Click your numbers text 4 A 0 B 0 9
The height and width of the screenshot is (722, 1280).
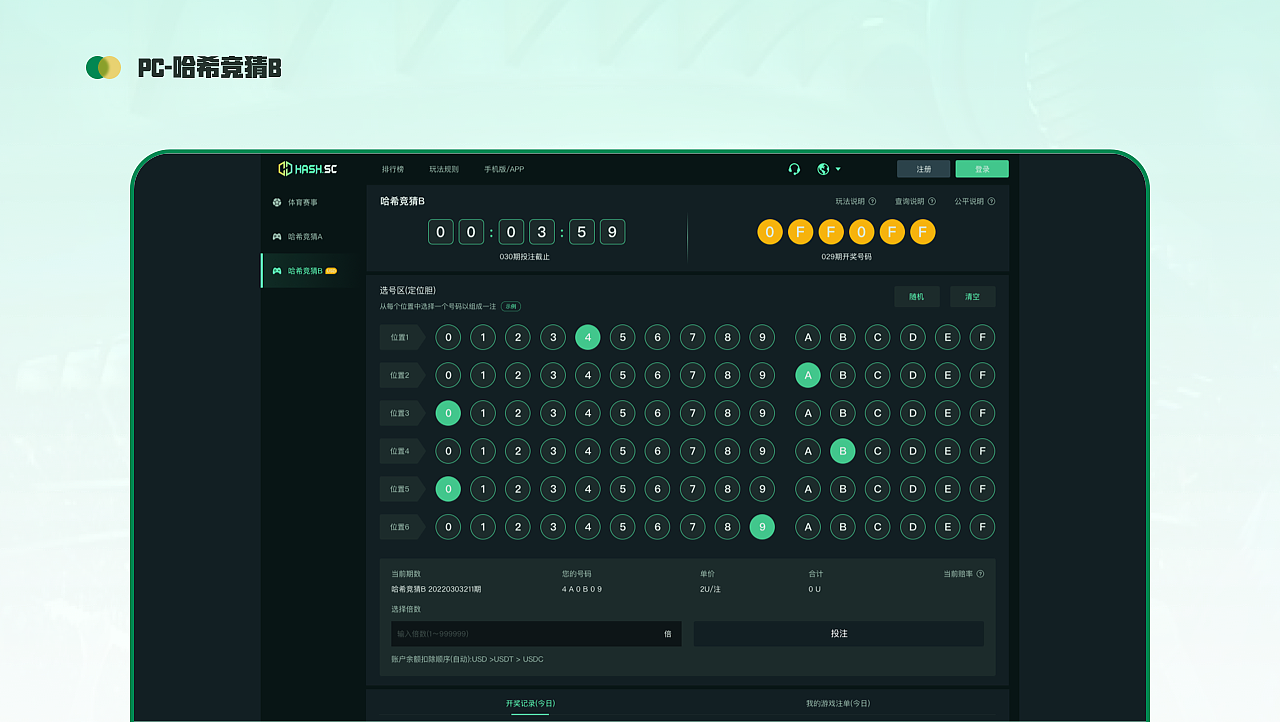pos(582,589)
